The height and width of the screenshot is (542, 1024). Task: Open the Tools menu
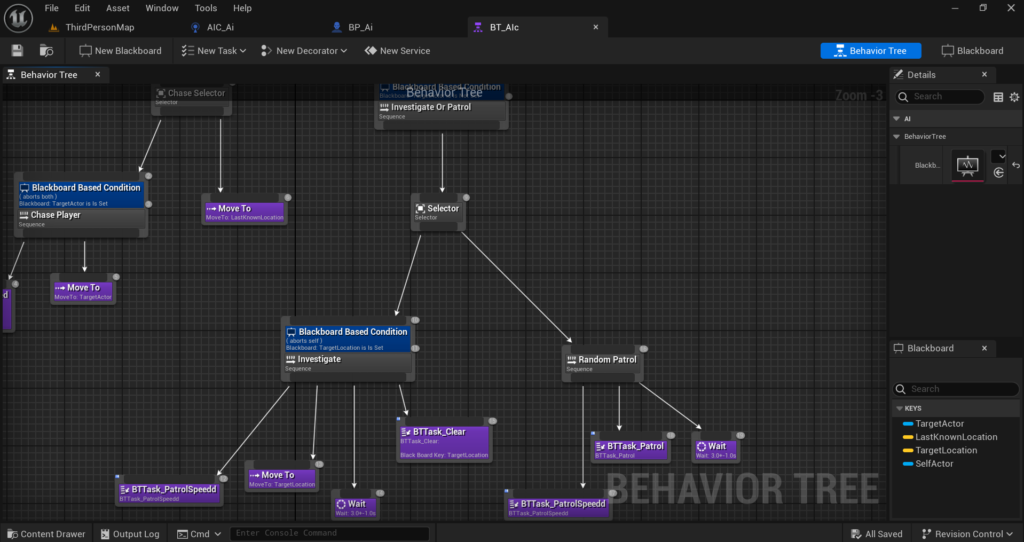pos(206,8)
